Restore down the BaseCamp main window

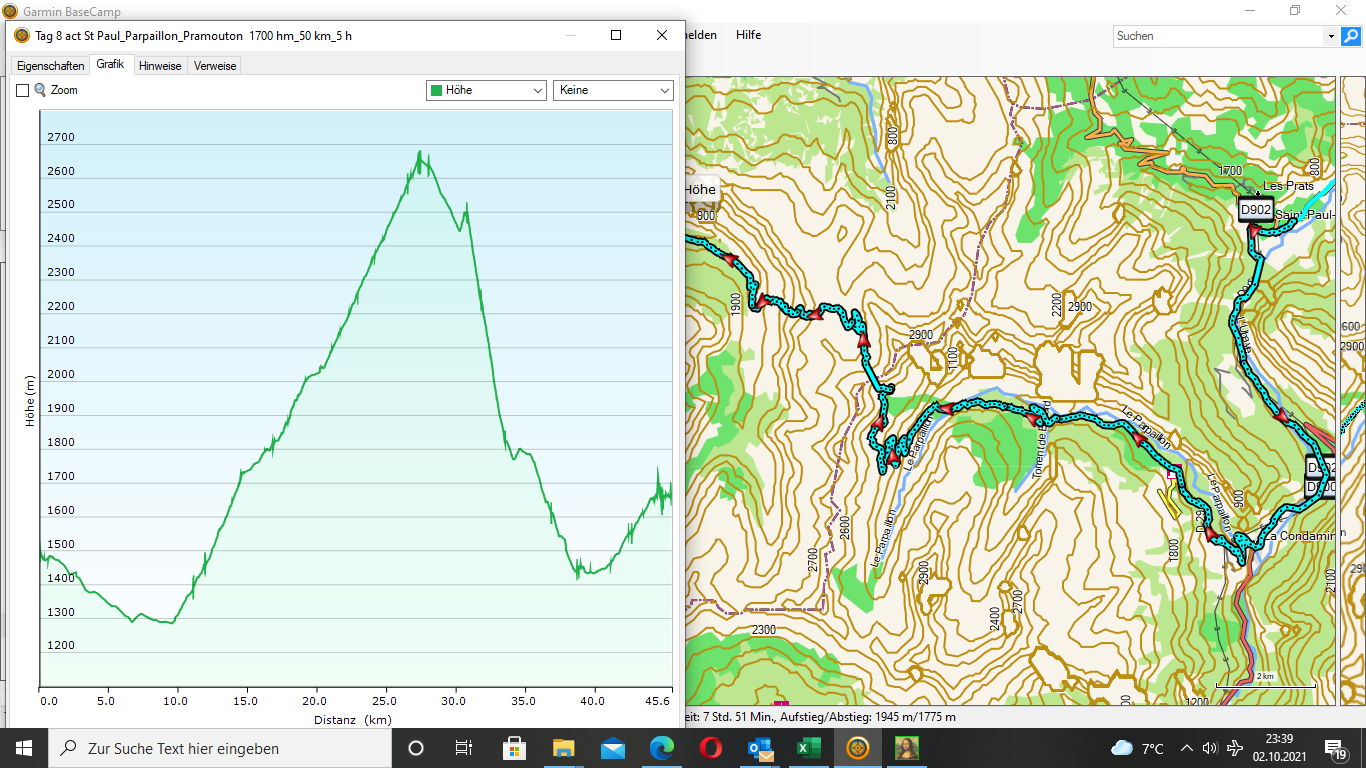pos(1295,10)
